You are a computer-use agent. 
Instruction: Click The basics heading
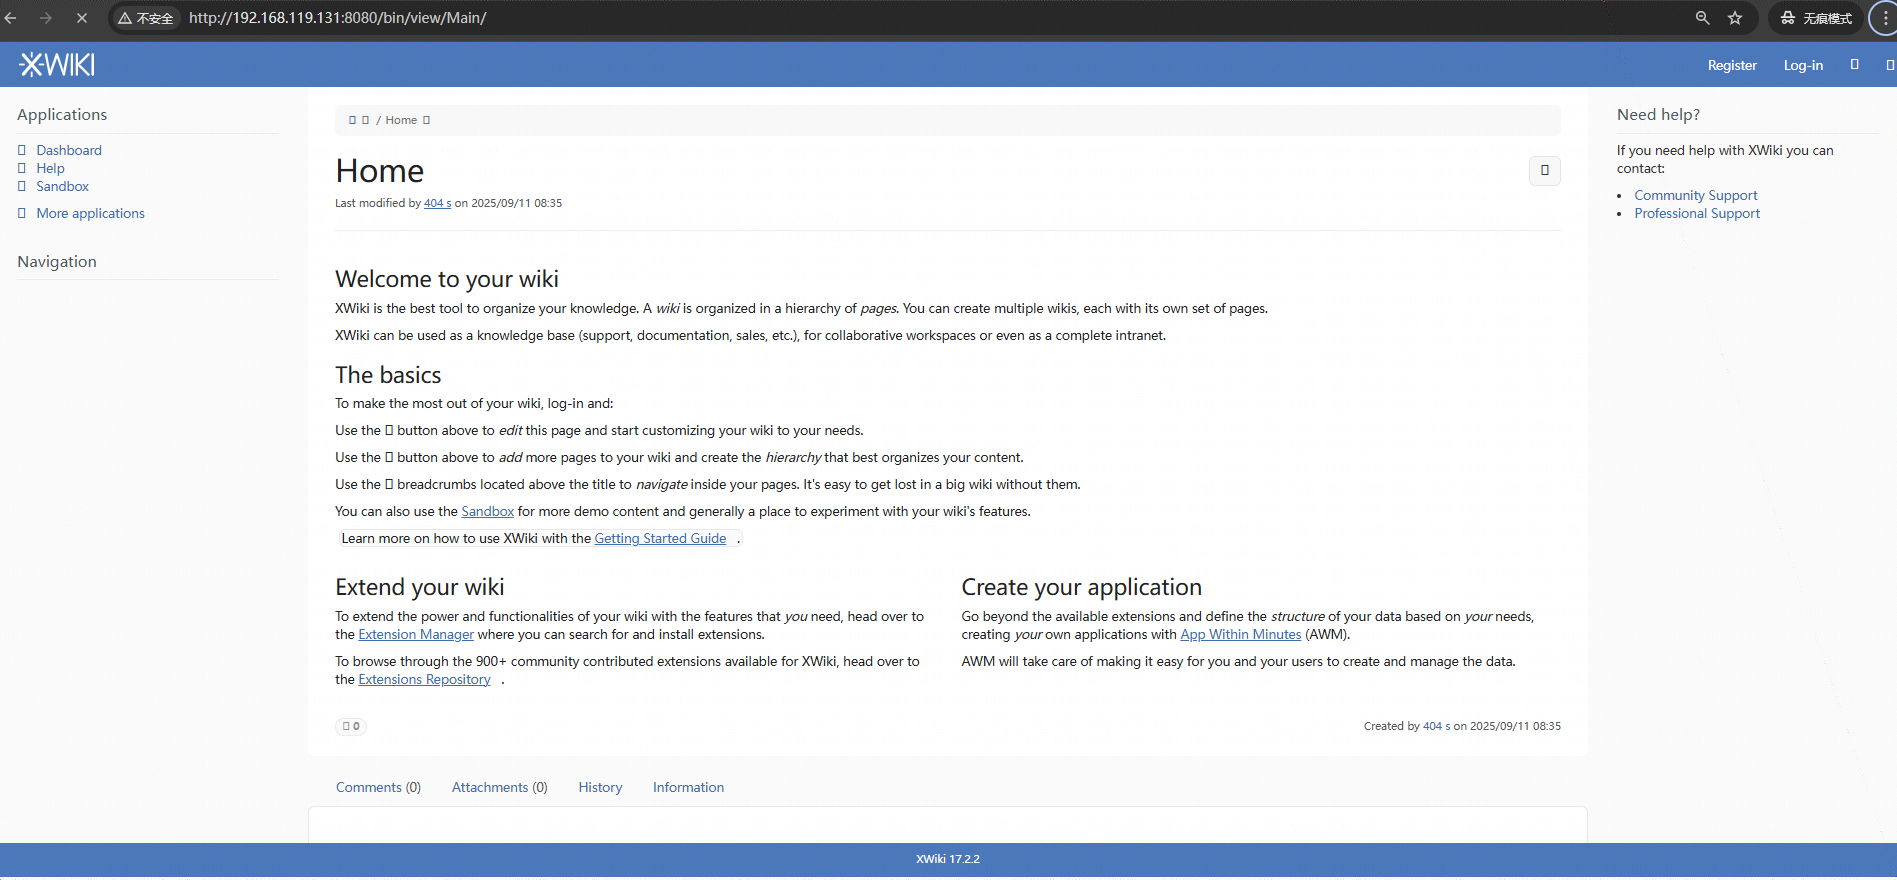pyautogui.click(x=388, y=375)
